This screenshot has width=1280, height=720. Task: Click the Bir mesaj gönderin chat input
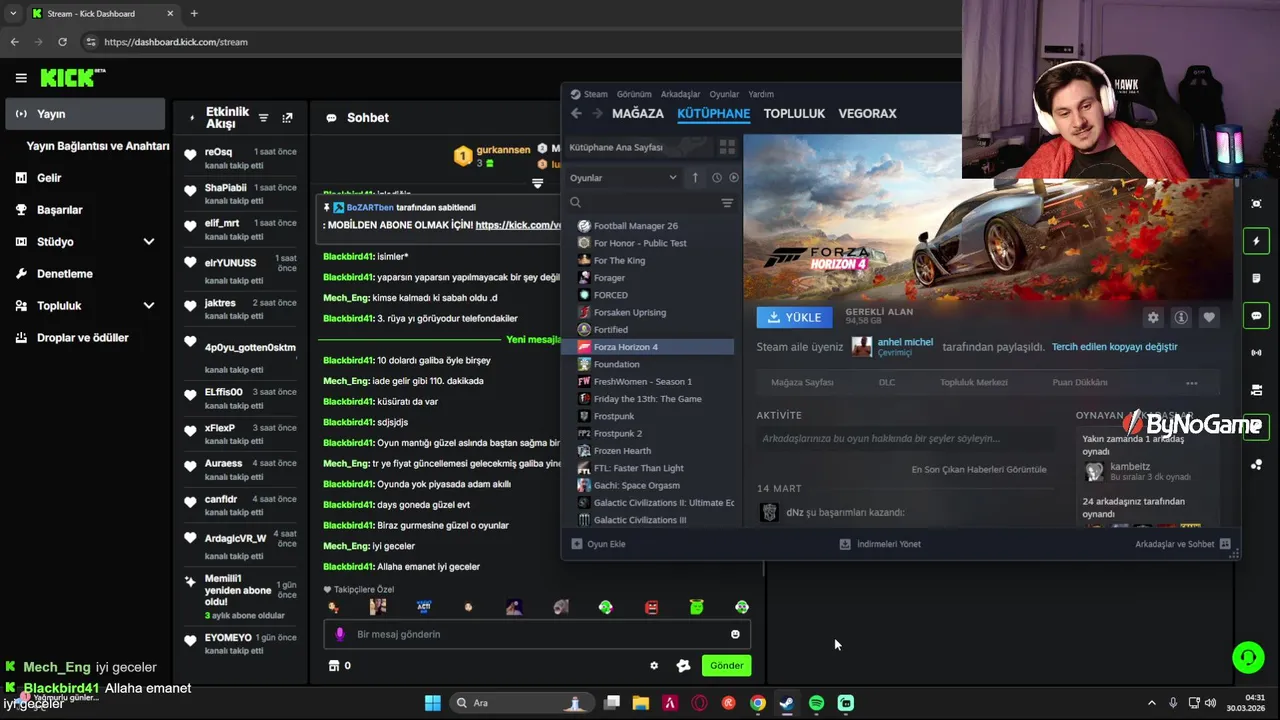click(537, 634)
